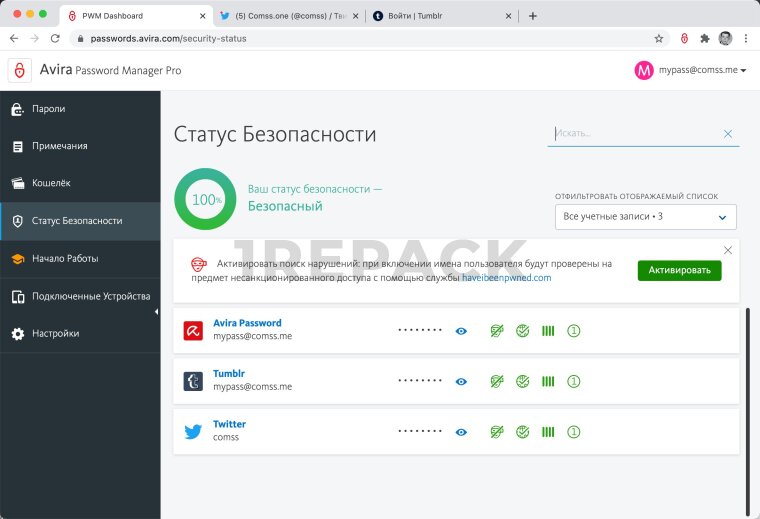Click safe-site check icon in Twitter row
The height and width of the screenshot is (519, 760).
pyautogui.click(x=522, y=432)
